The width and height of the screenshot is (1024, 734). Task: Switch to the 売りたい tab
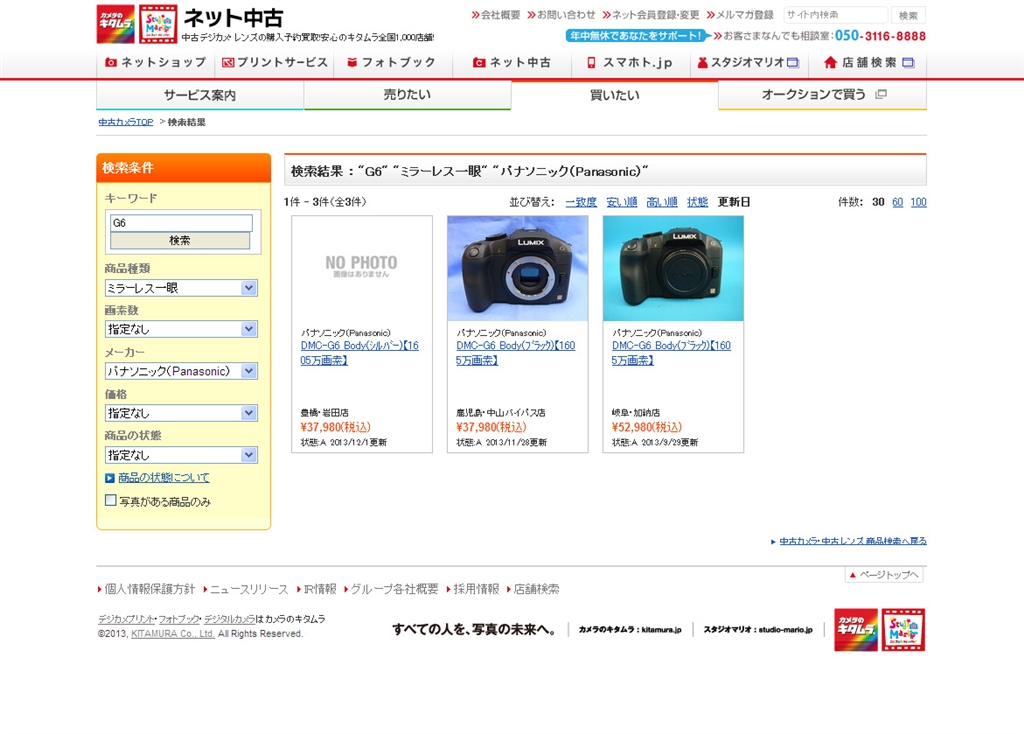pyautogui.click(x=407, y=95)
